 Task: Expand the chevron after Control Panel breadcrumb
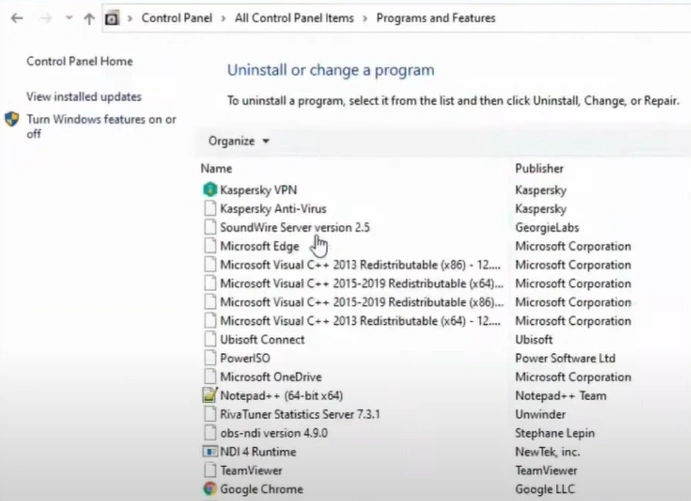[x=223, y=19]
